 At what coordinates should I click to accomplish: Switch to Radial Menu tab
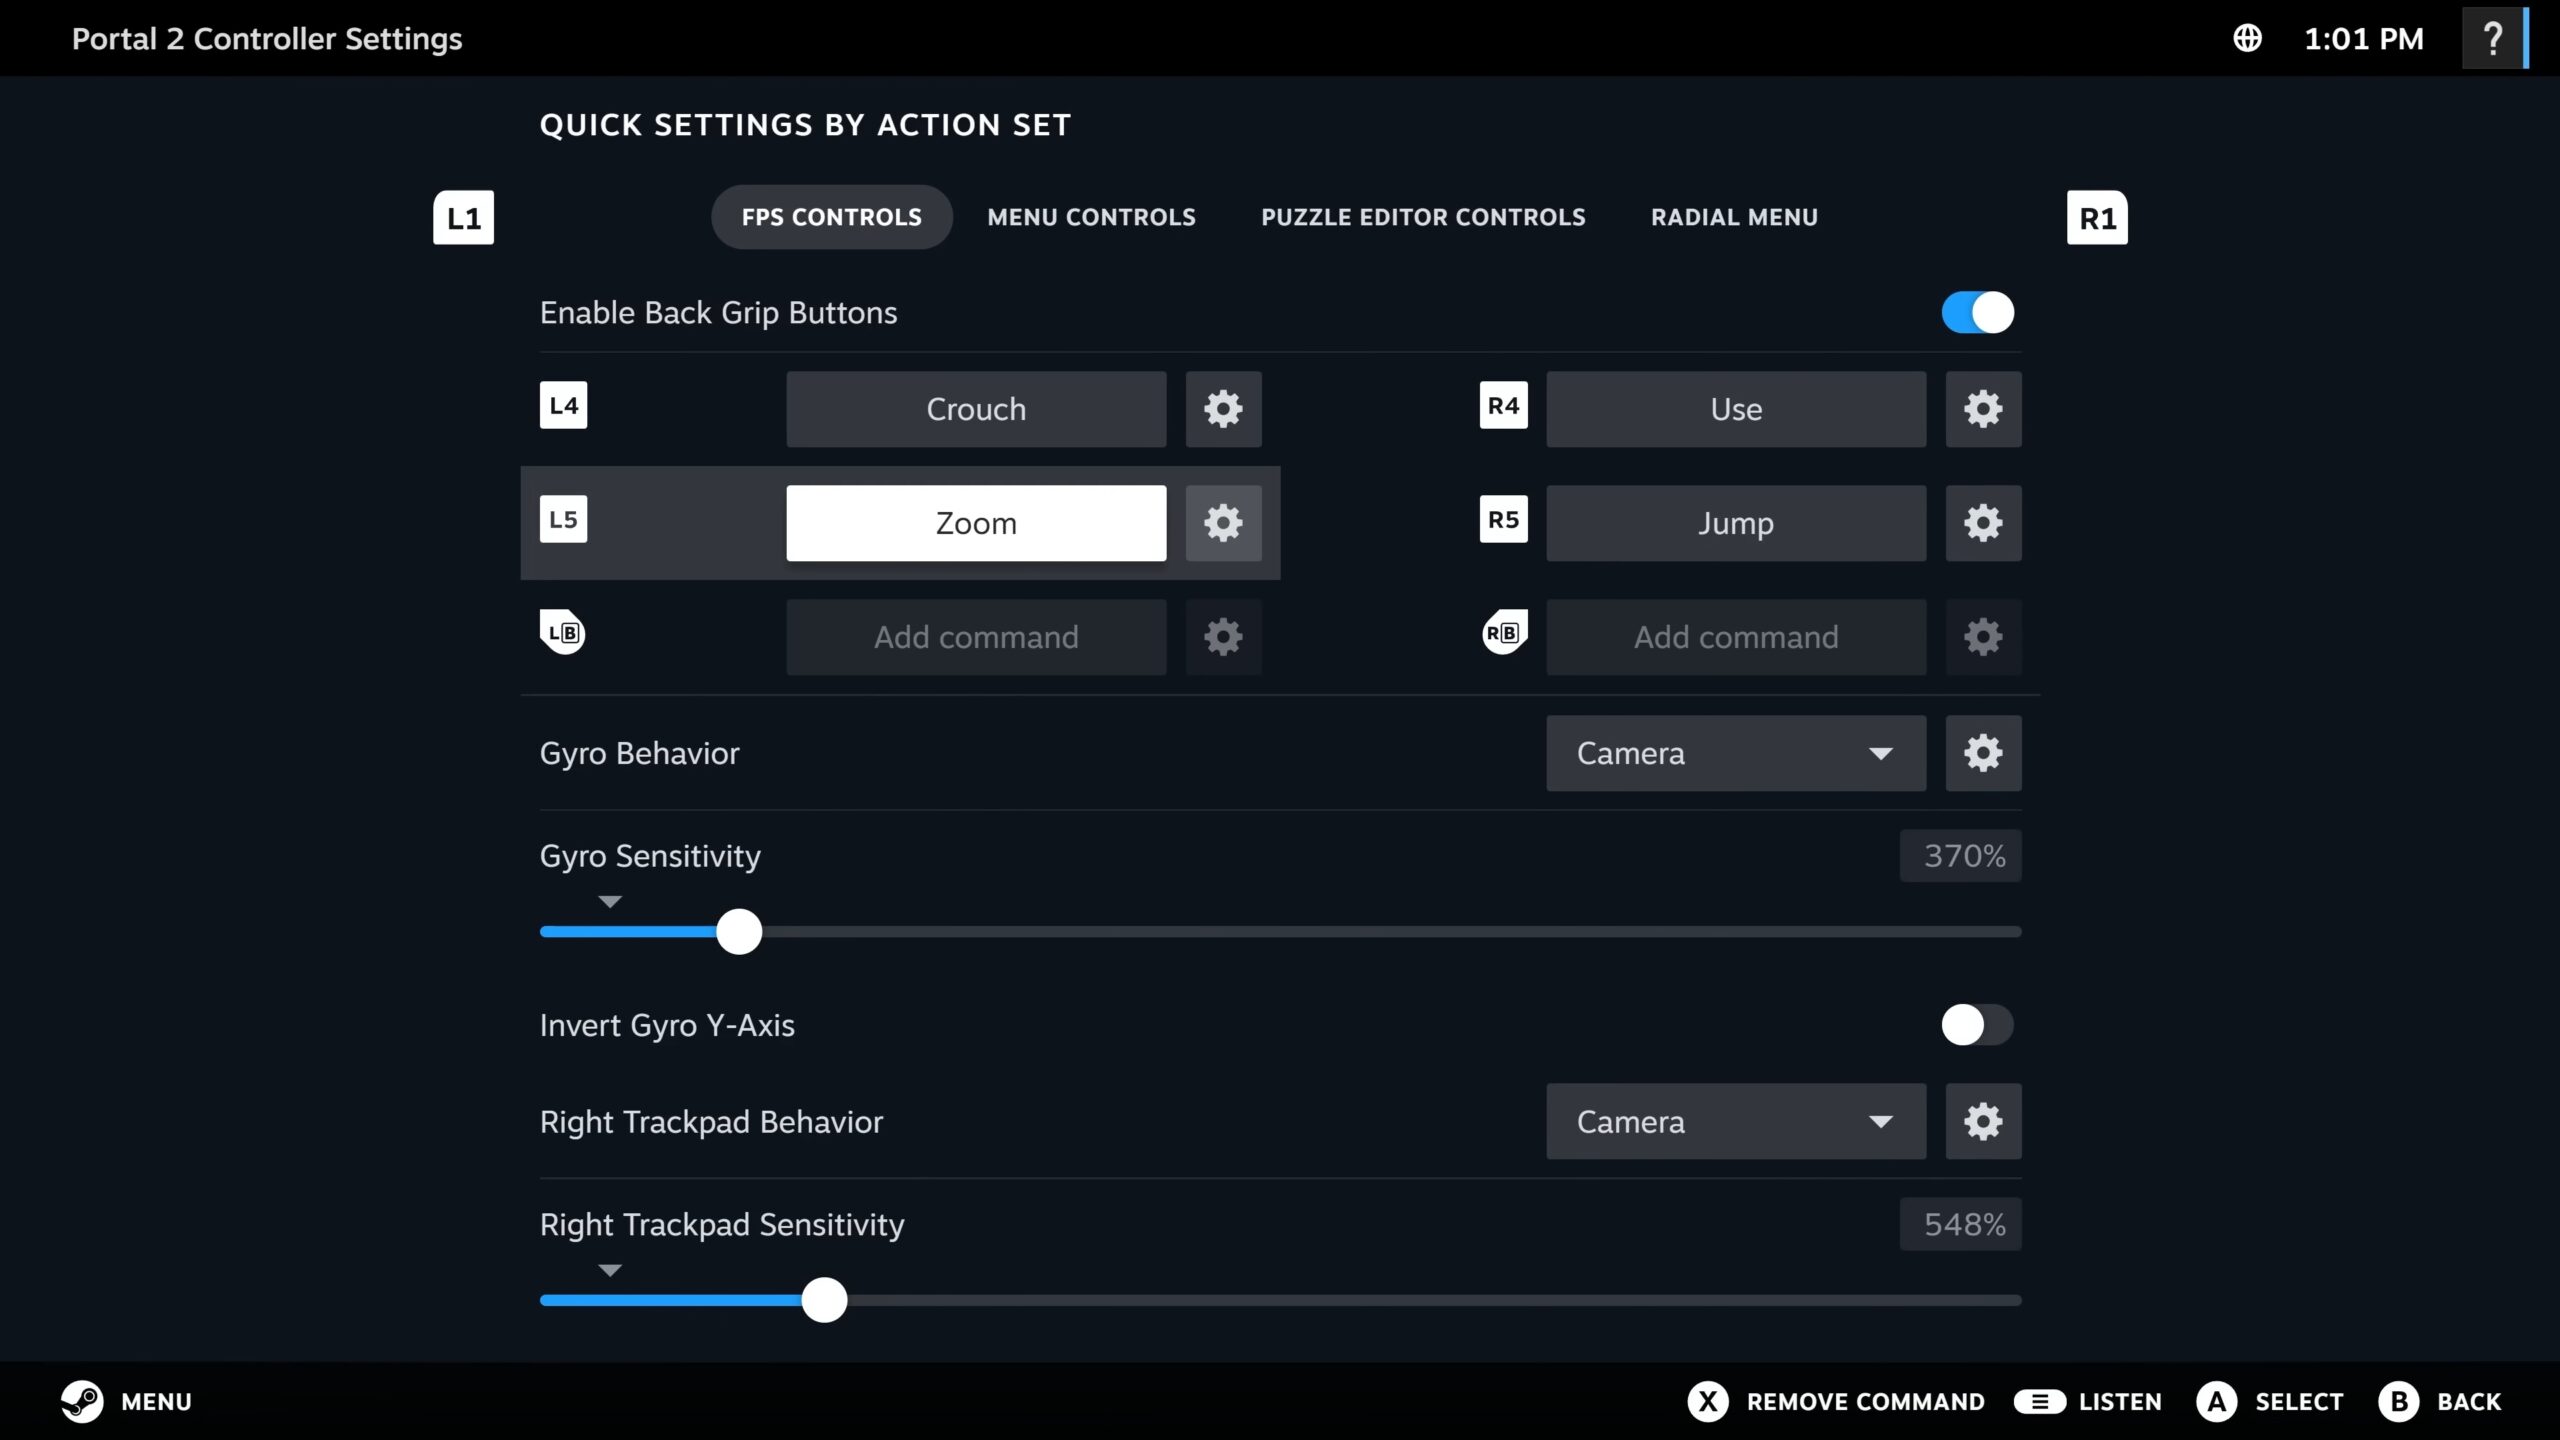[1734, 217]
